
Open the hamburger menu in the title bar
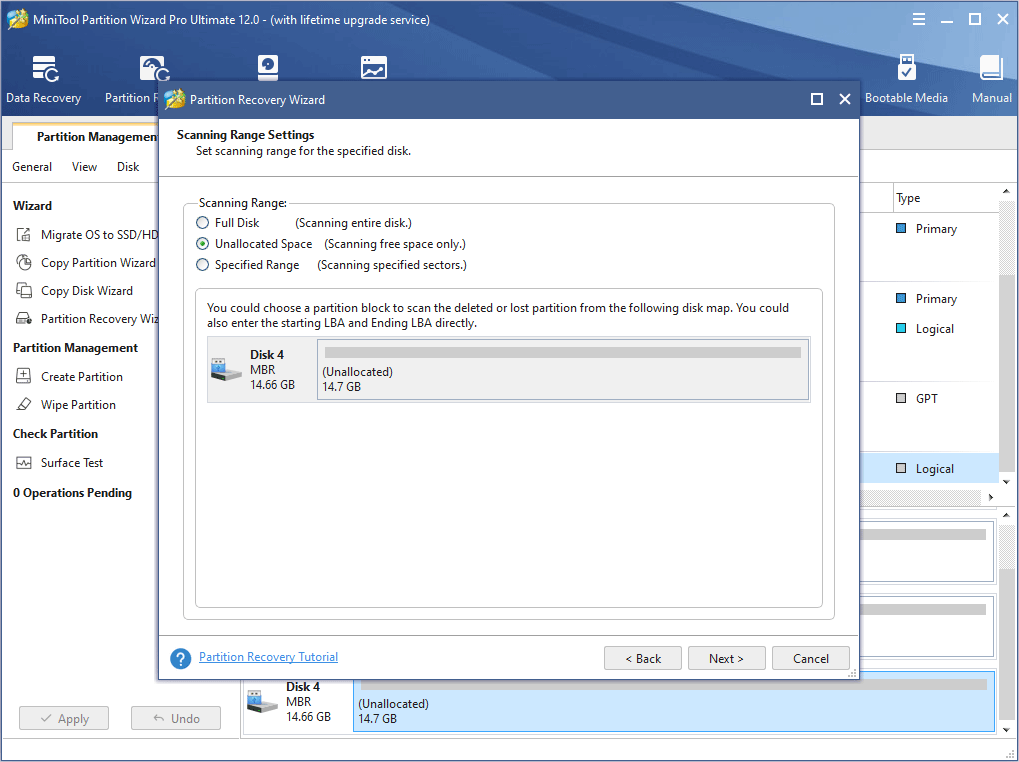coord(919,19)
